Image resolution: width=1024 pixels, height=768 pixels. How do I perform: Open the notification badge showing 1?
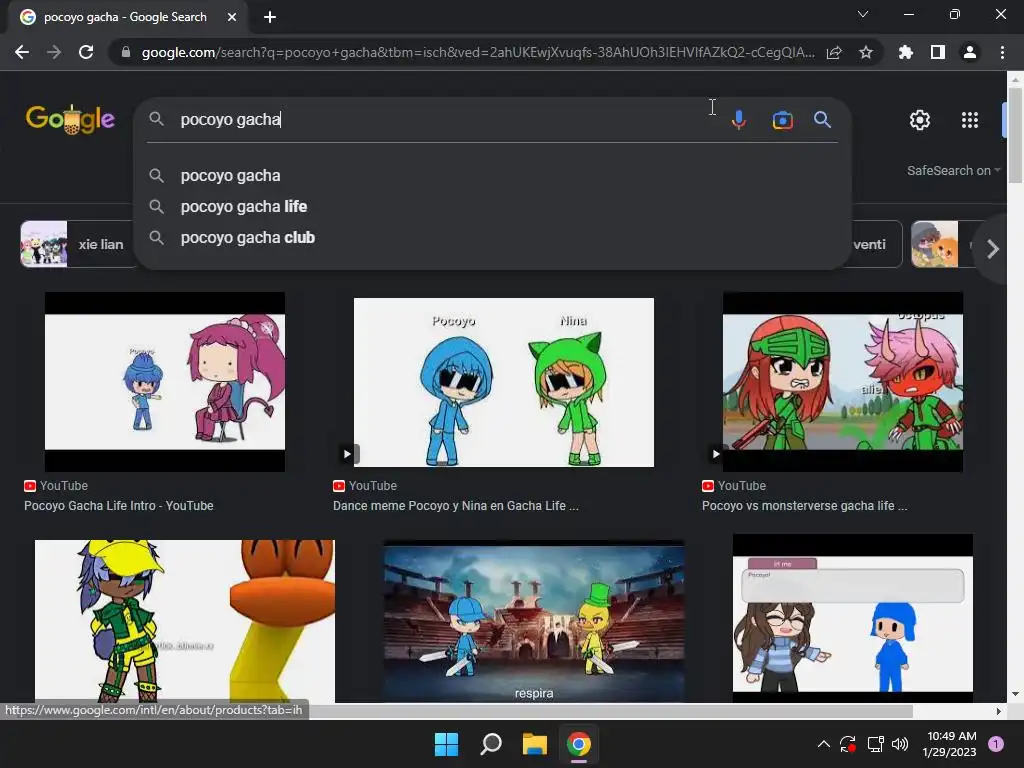tap(996, 744)
